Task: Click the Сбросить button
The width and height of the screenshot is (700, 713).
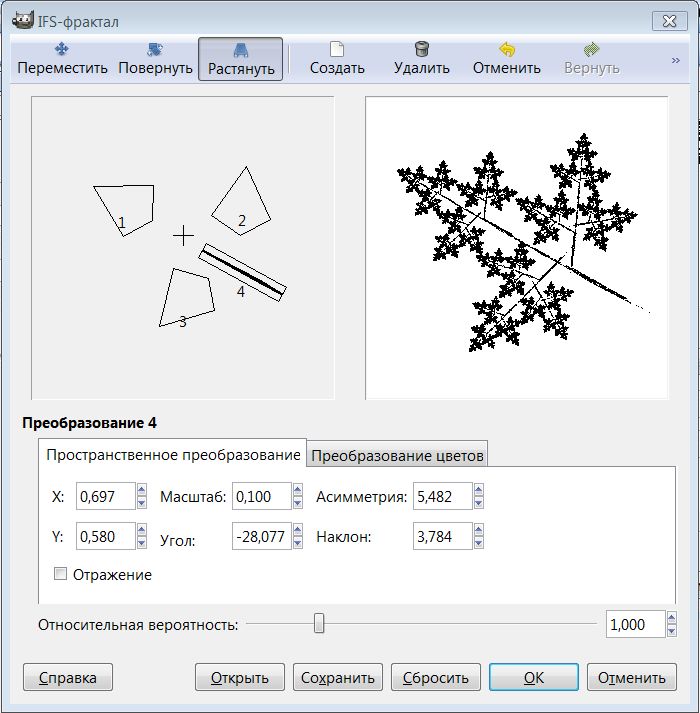Action: point(436,677)
